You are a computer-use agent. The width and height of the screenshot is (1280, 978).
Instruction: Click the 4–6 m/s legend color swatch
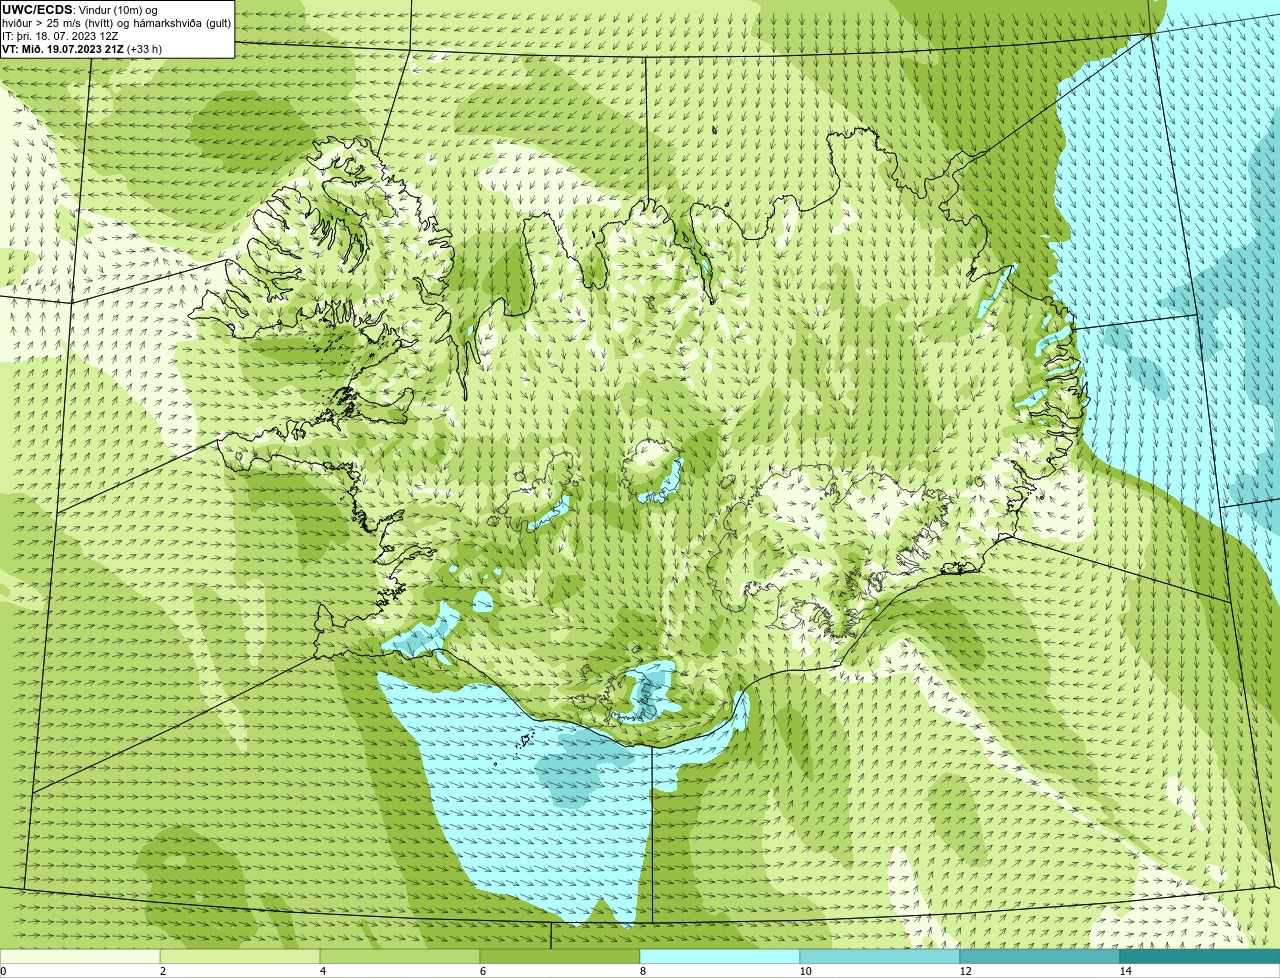(x=400, y=956)
